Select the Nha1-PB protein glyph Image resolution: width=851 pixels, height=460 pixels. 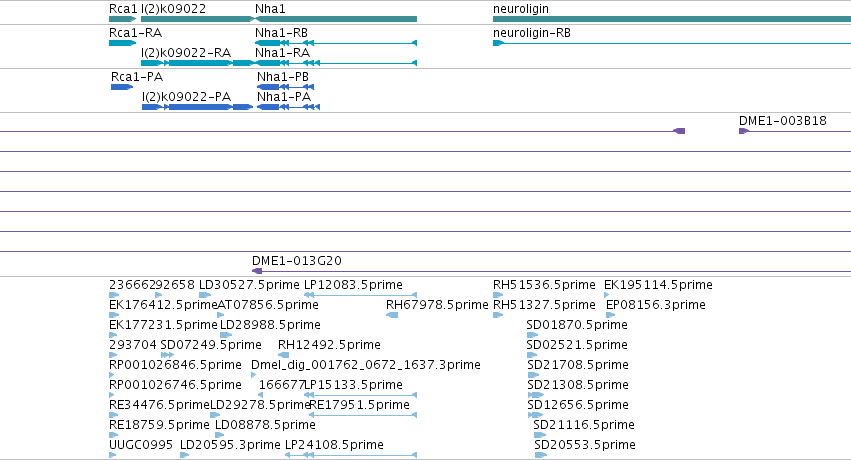[x=285, y=87]
